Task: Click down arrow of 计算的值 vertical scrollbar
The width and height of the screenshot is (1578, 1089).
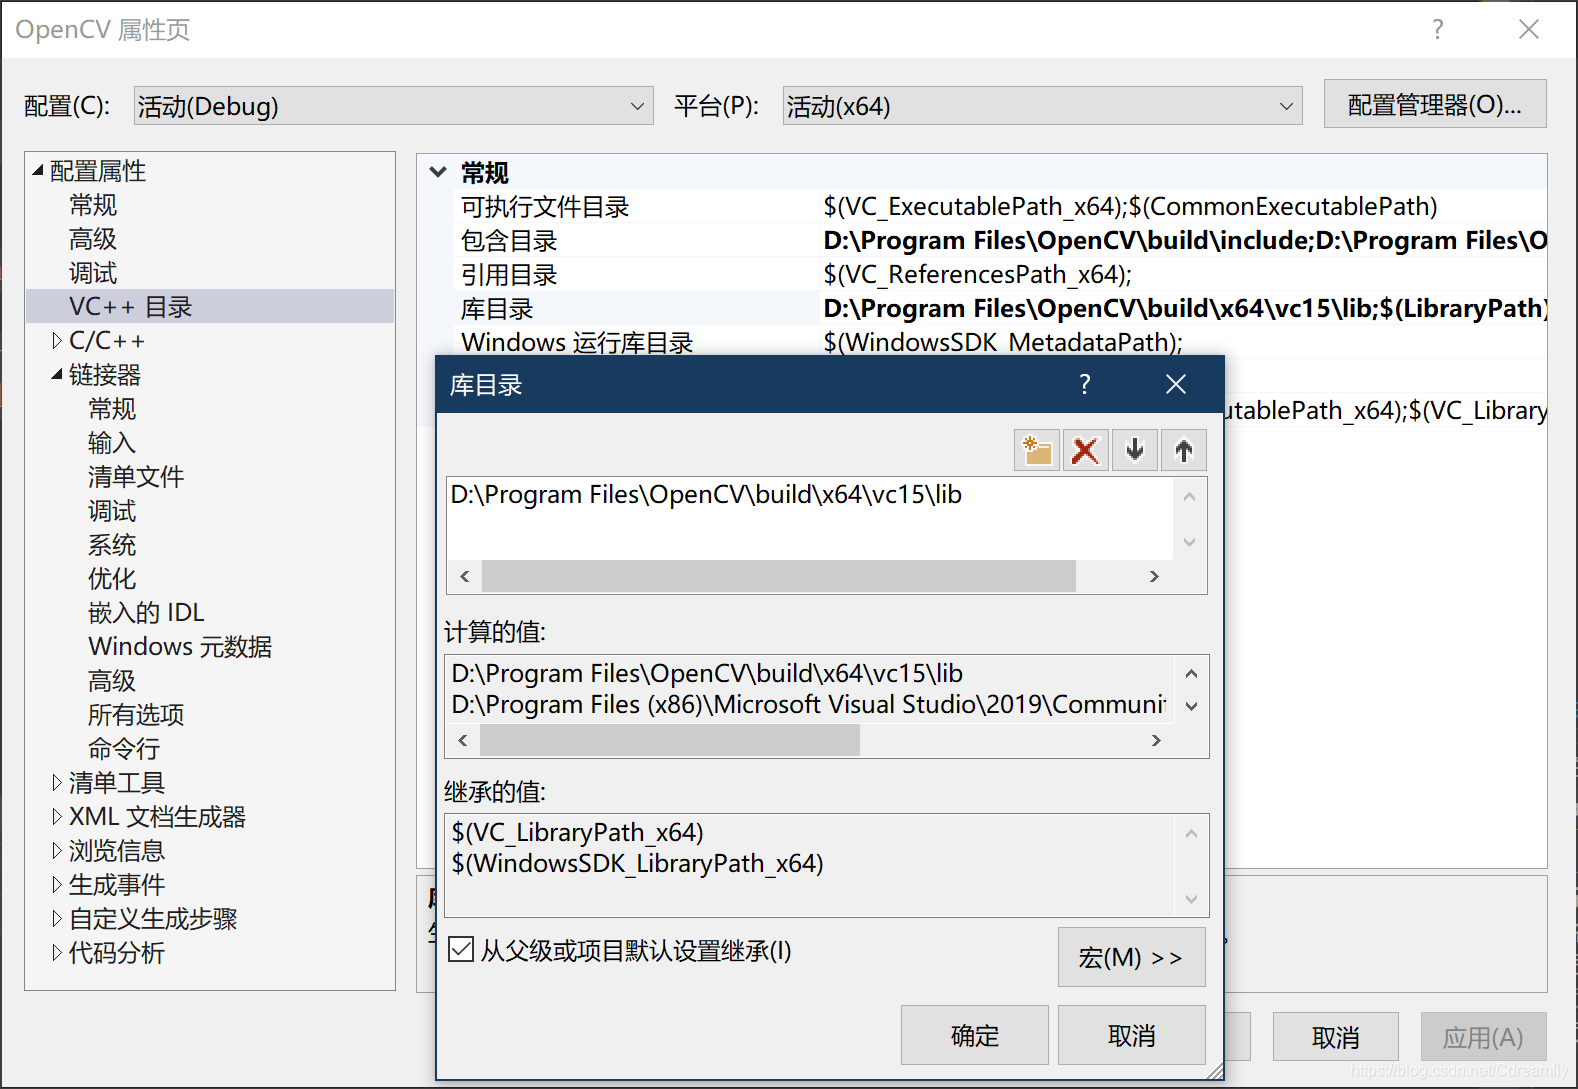Action: tap(1191, 706)
